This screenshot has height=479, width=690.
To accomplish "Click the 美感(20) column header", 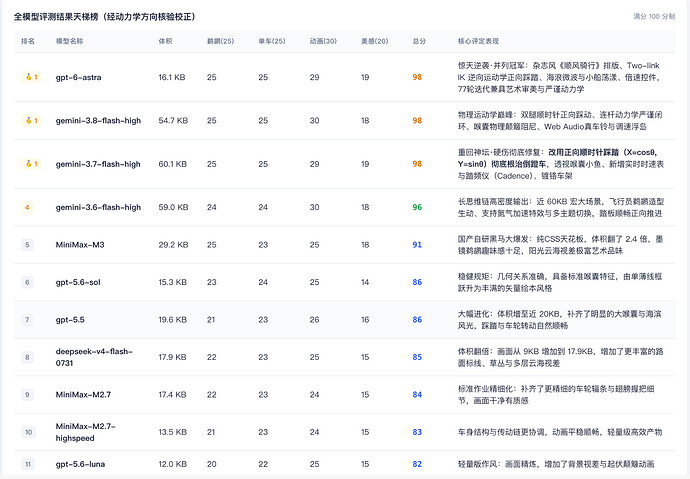I will pyautogui.click(x=374, y=41).
